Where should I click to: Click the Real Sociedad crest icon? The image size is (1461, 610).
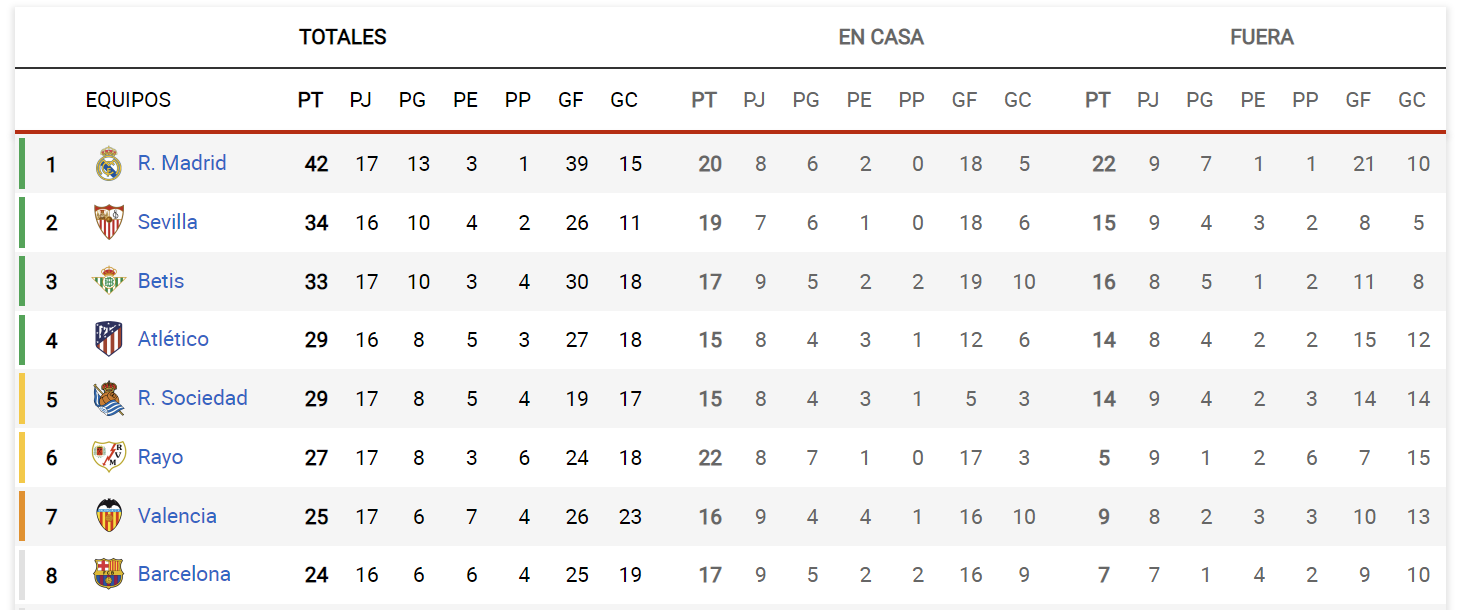(108, 398)
